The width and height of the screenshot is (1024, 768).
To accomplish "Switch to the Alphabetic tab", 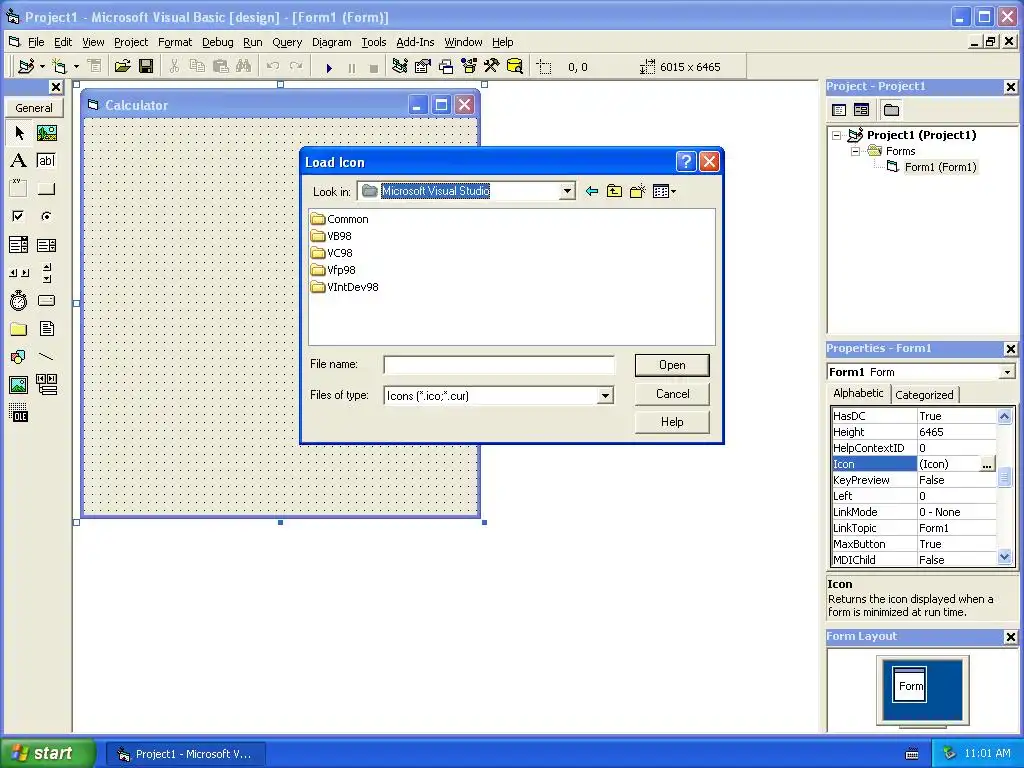I will point(858,393).
